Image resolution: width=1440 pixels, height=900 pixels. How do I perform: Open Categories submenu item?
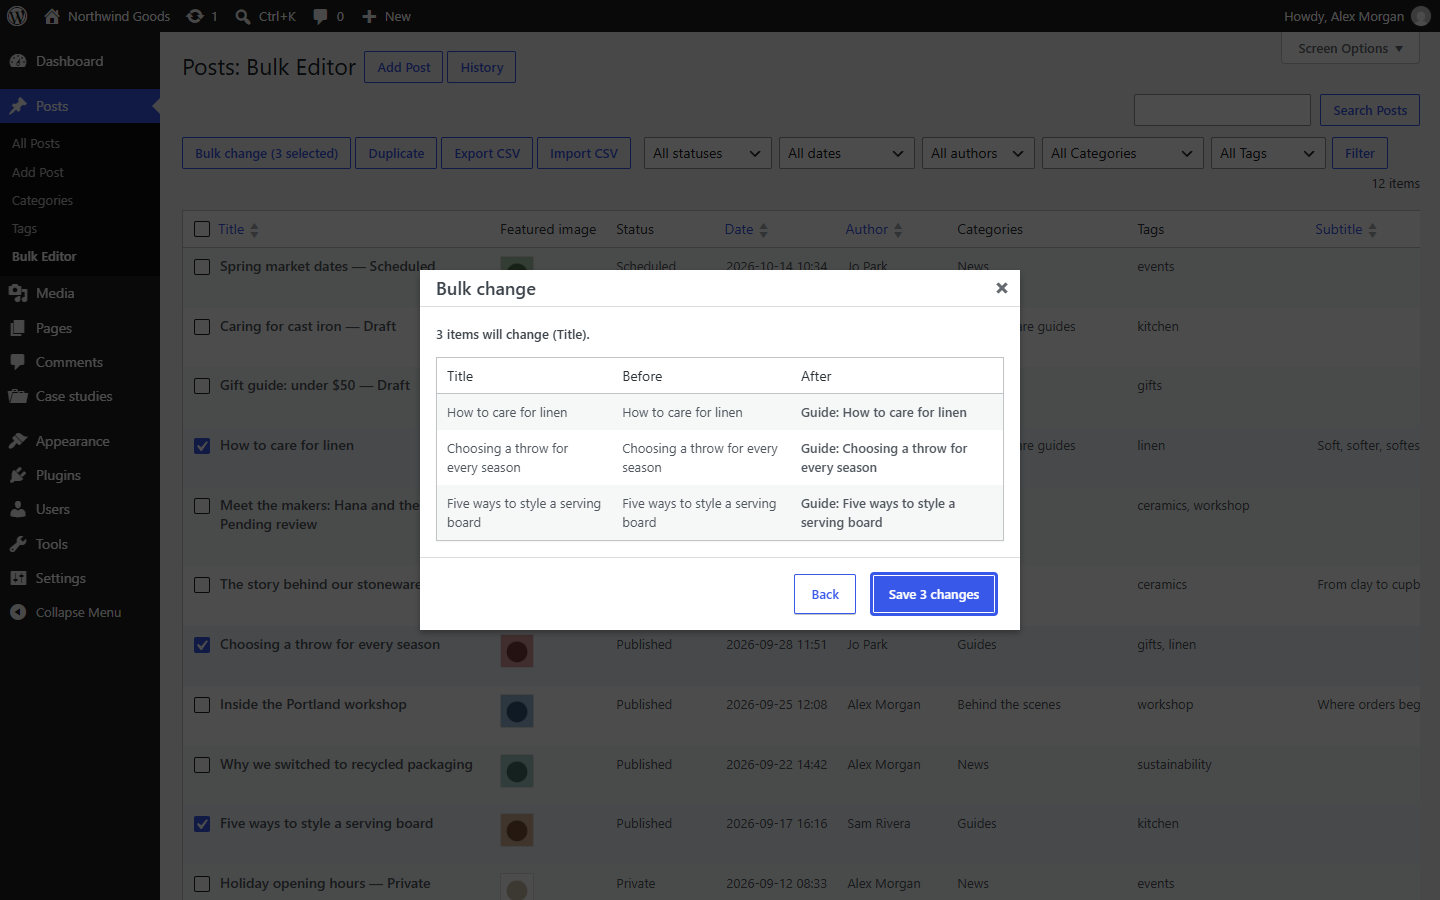pyautogui.click(x=43, y=200)
